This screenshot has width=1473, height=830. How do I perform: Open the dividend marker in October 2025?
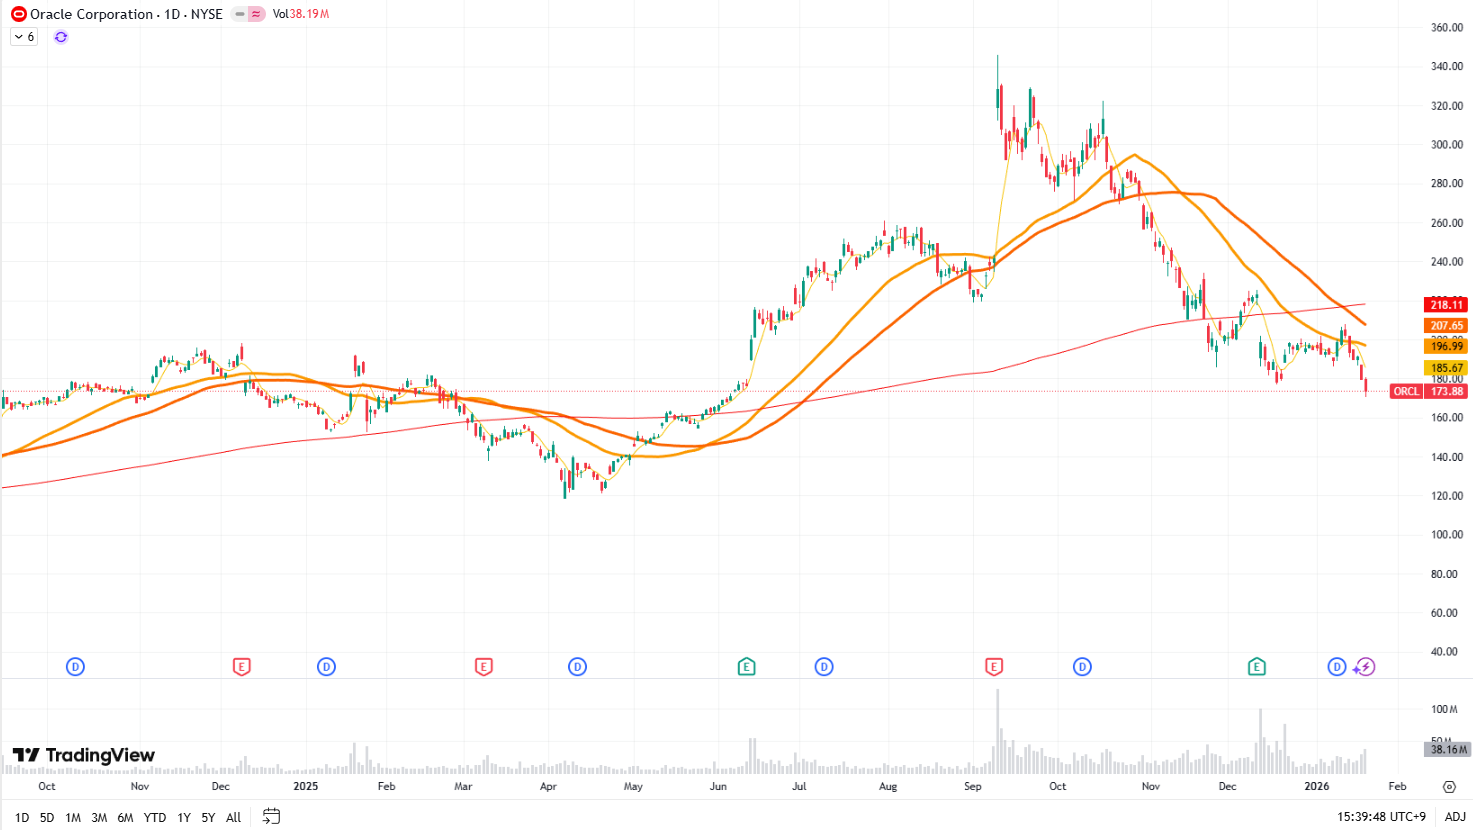[1082, 667]
